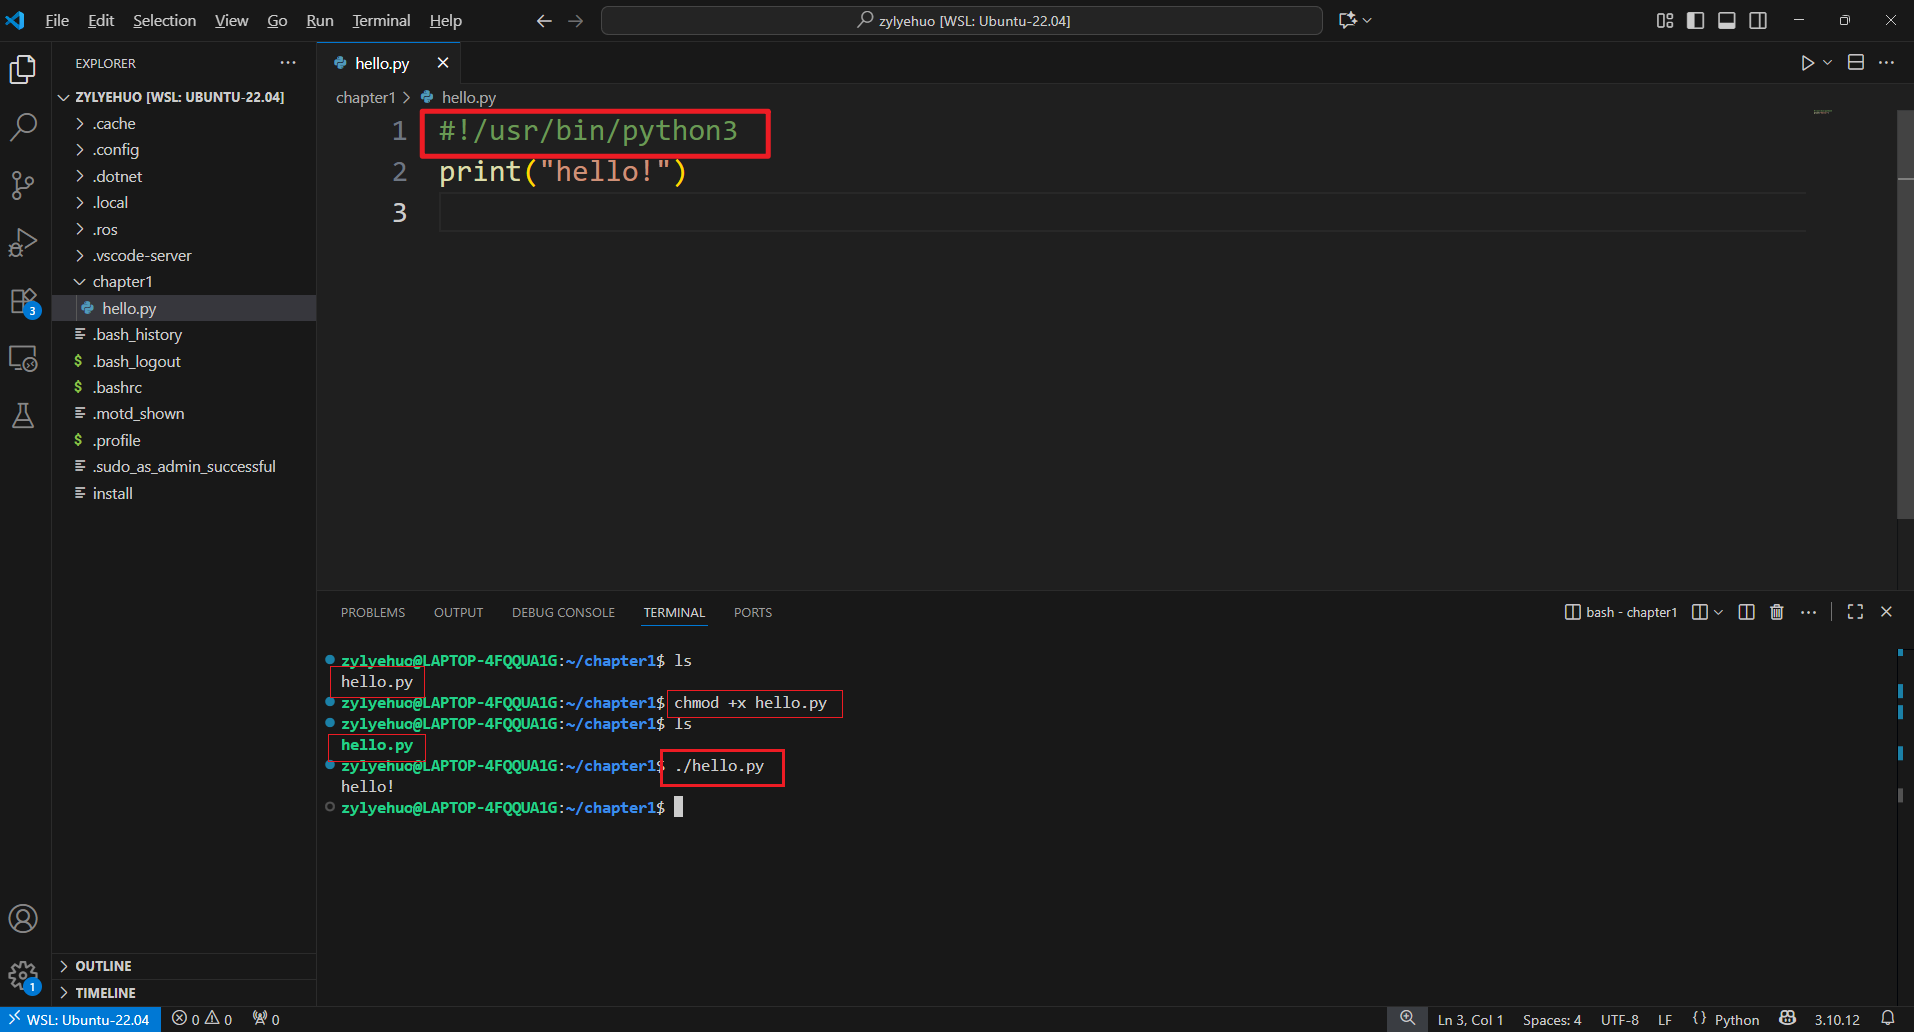Open the Manage gear icon

(23, 976)
